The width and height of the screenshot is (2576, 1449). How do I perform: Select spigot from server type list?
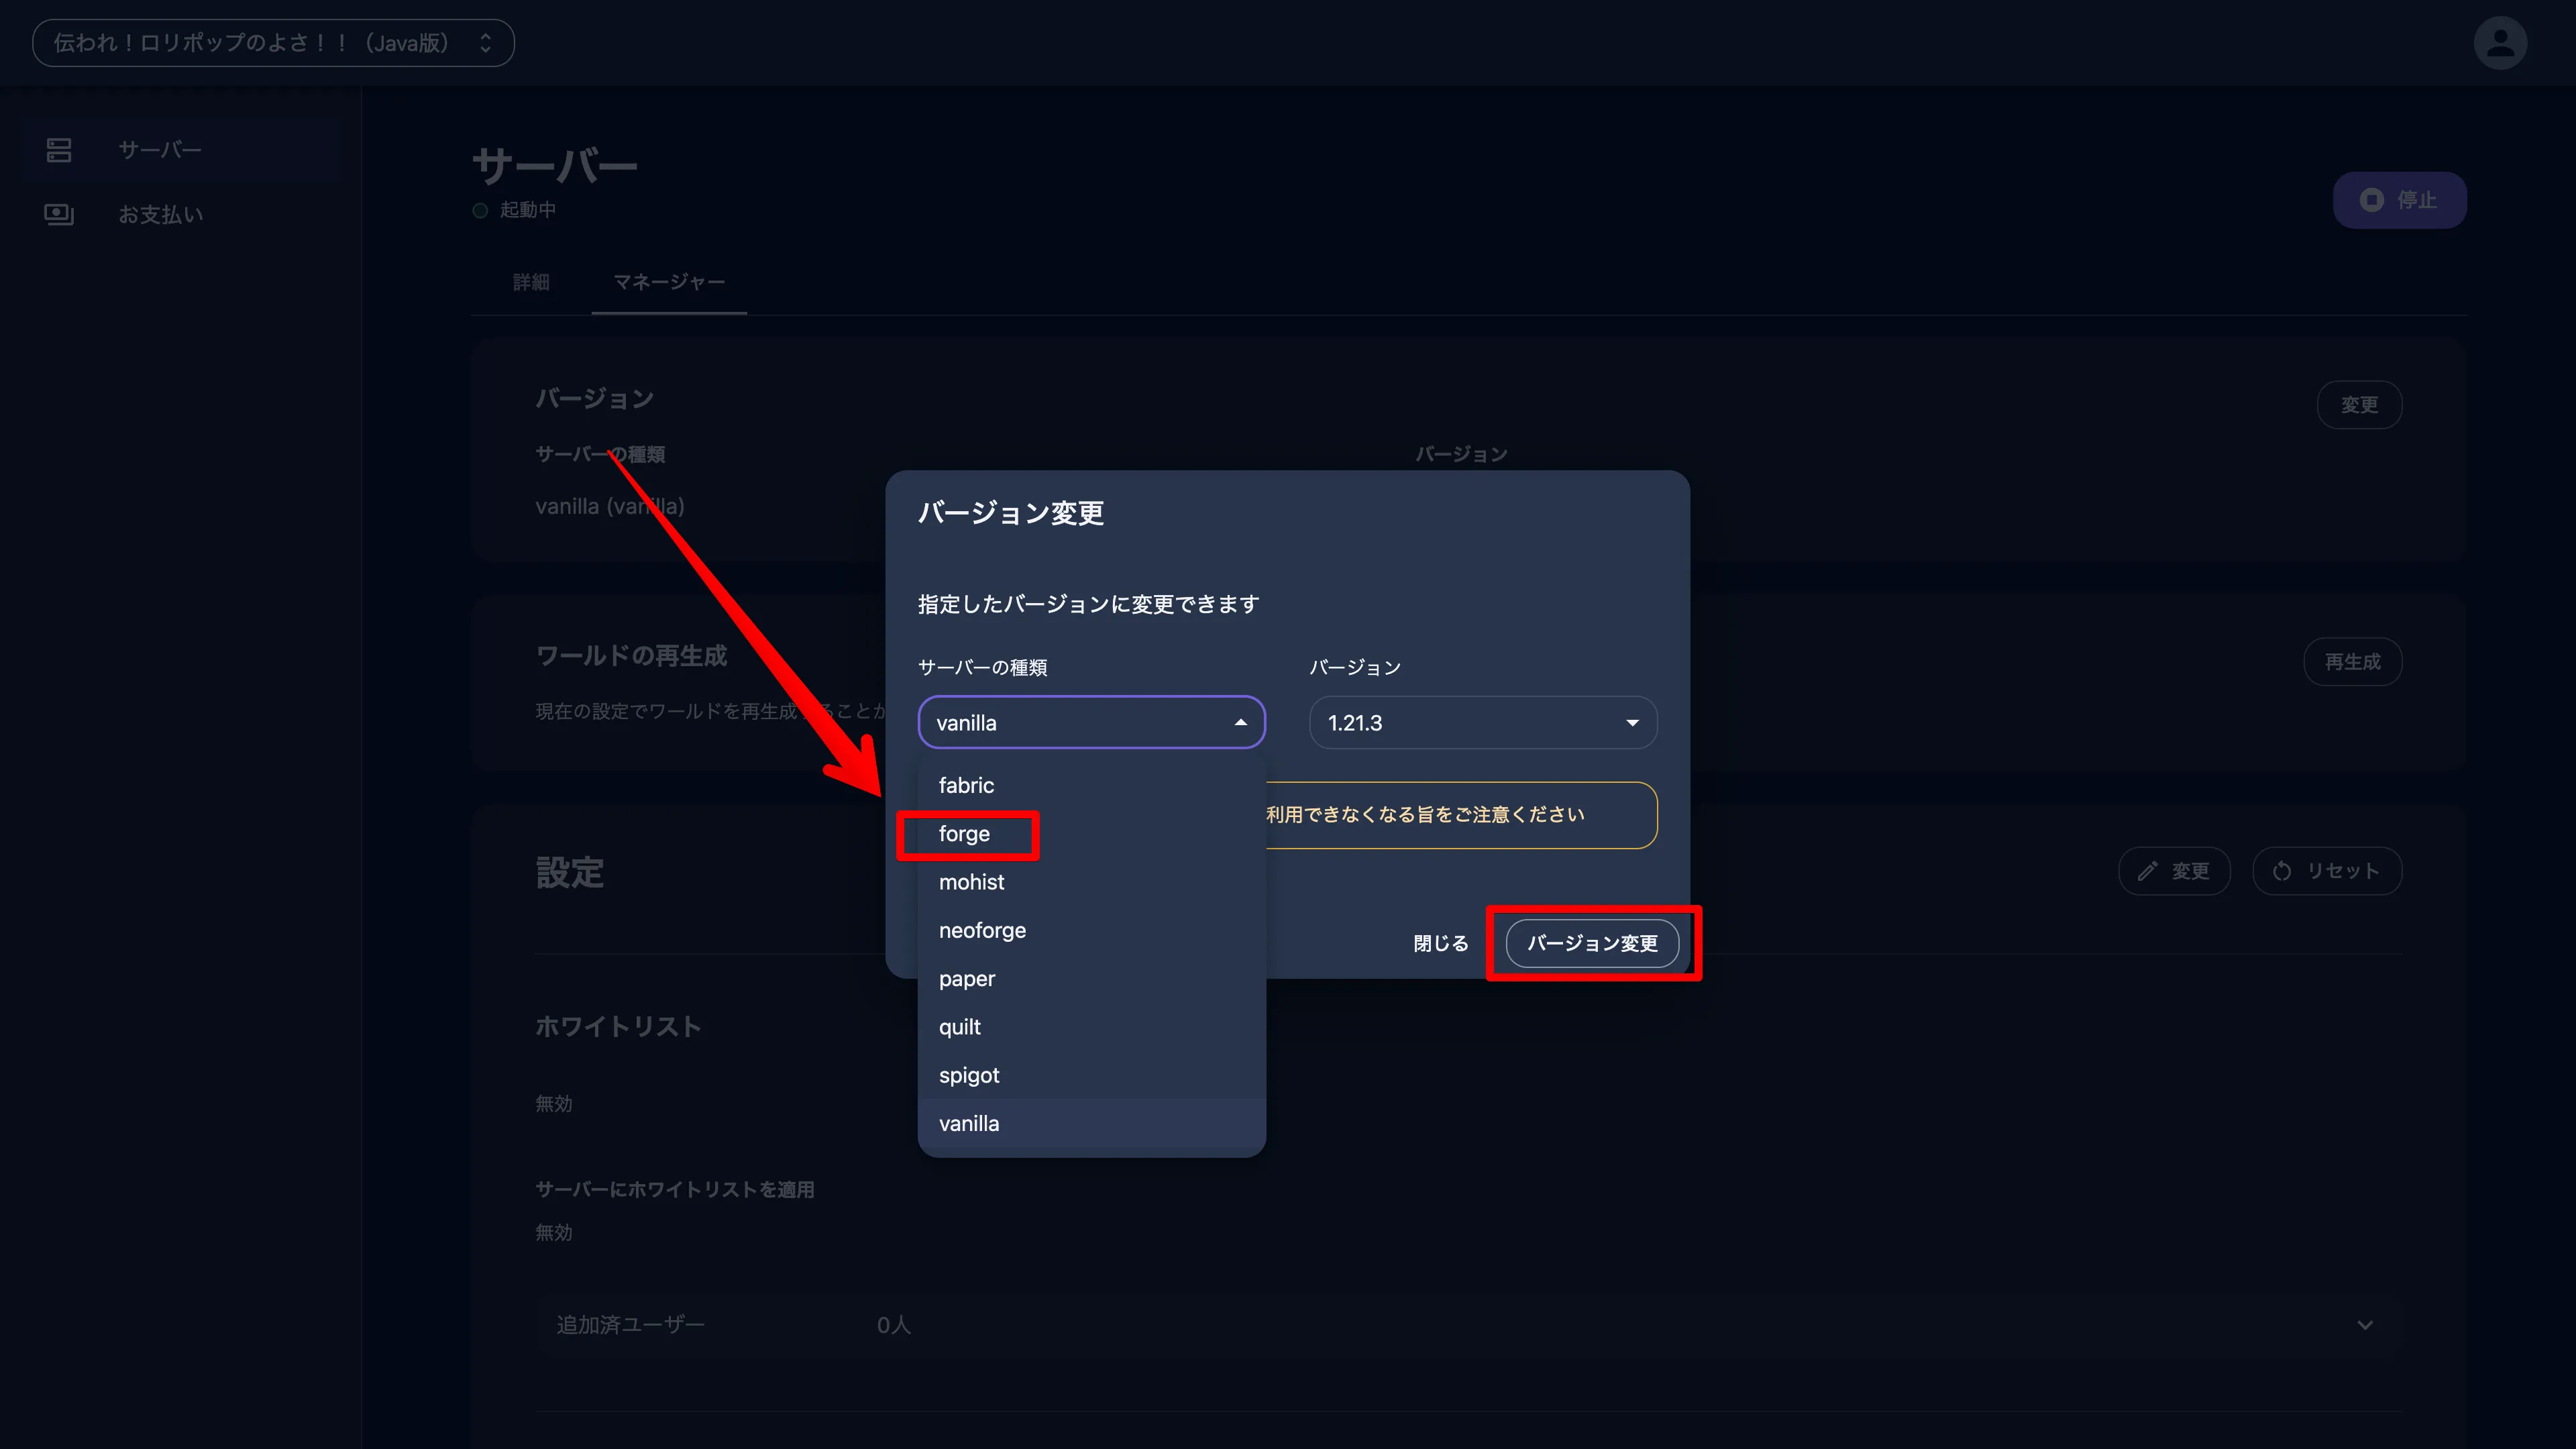1092,1075
